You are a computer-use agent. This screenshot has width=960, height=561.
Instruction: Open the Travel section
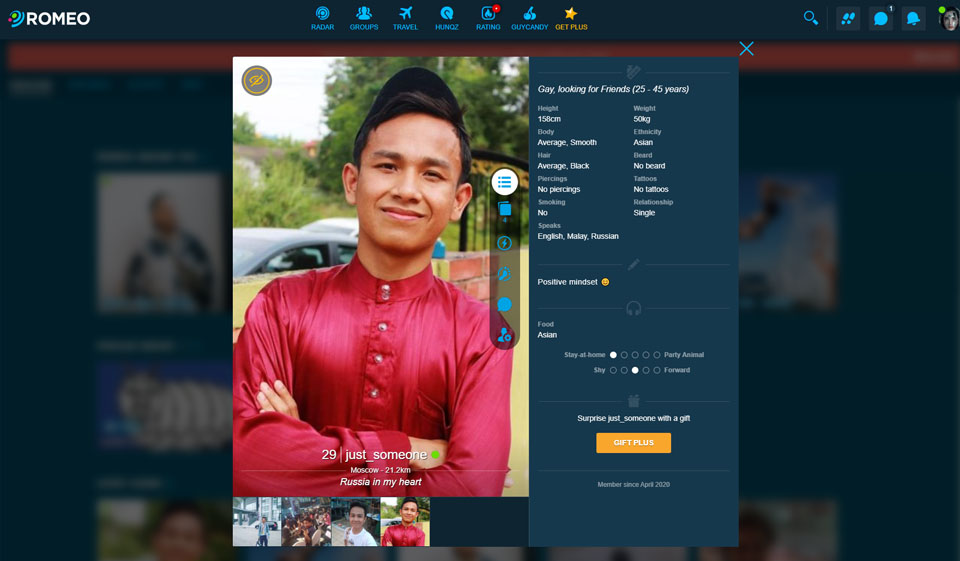coord(405,18)
